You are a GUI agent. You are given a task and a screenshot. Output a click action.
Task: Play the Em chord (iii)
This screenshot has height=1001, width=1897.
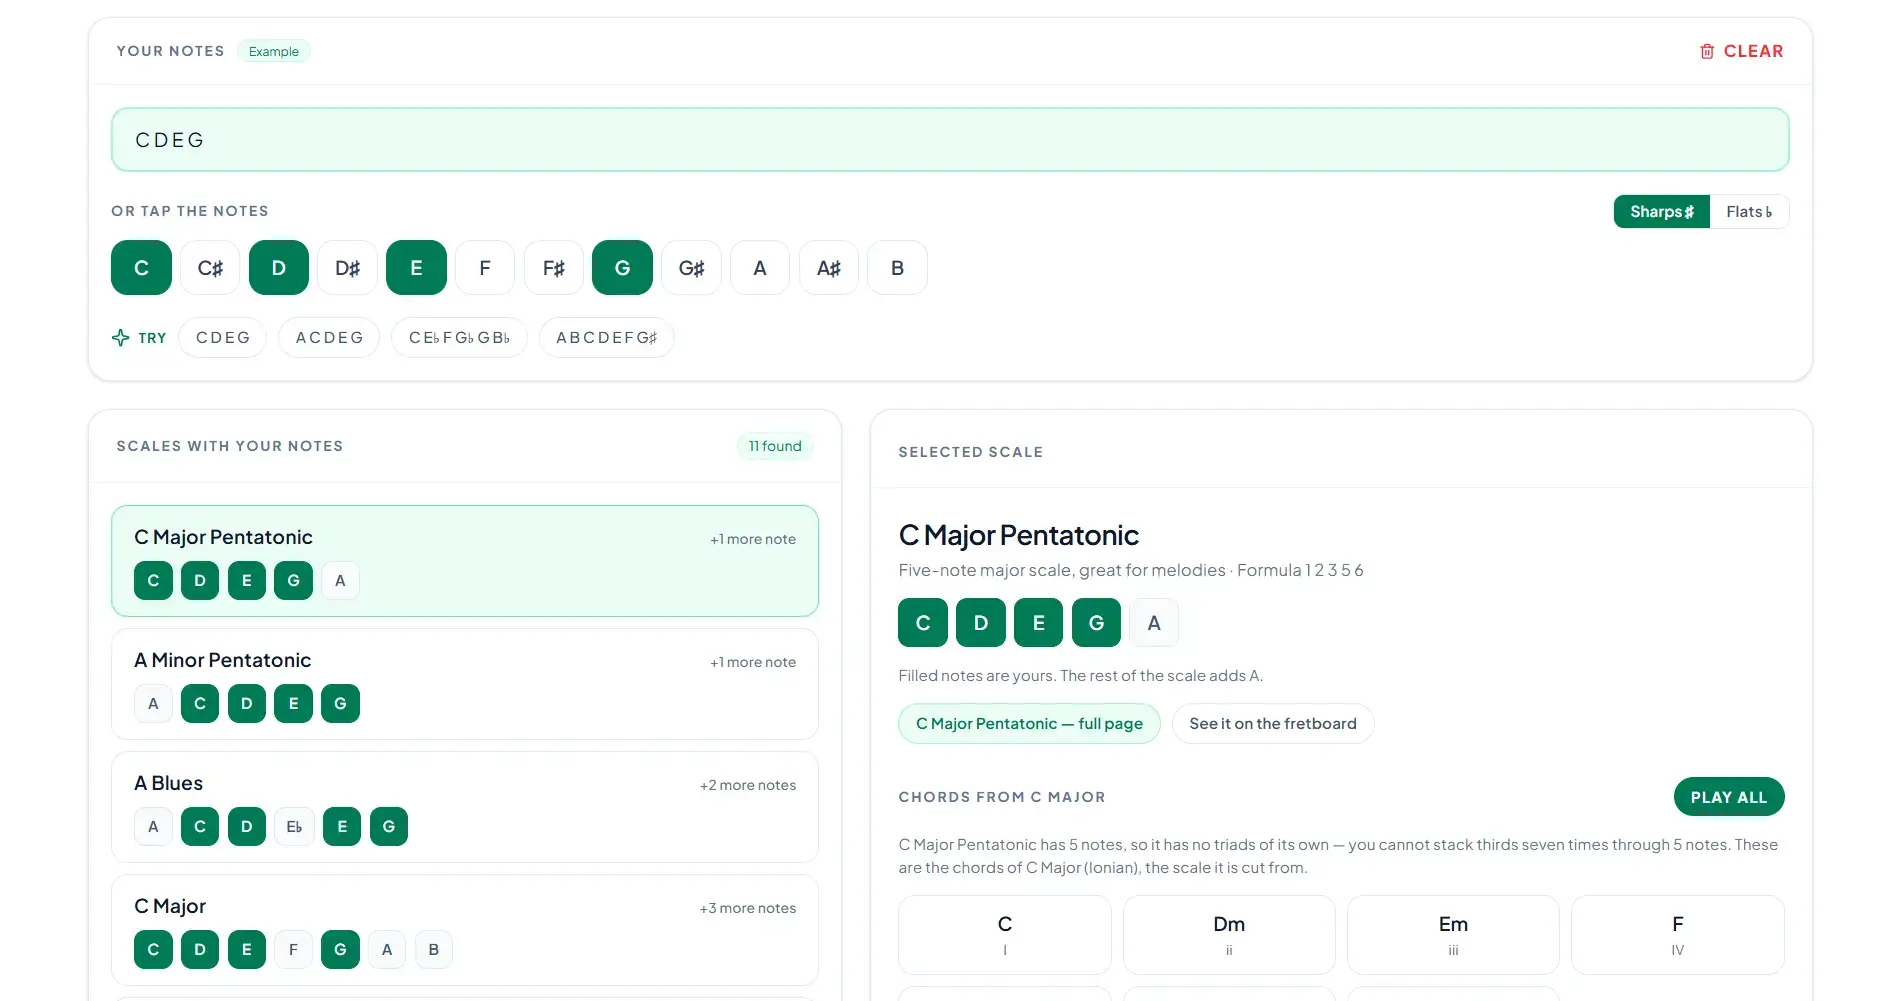point(1453,935)
